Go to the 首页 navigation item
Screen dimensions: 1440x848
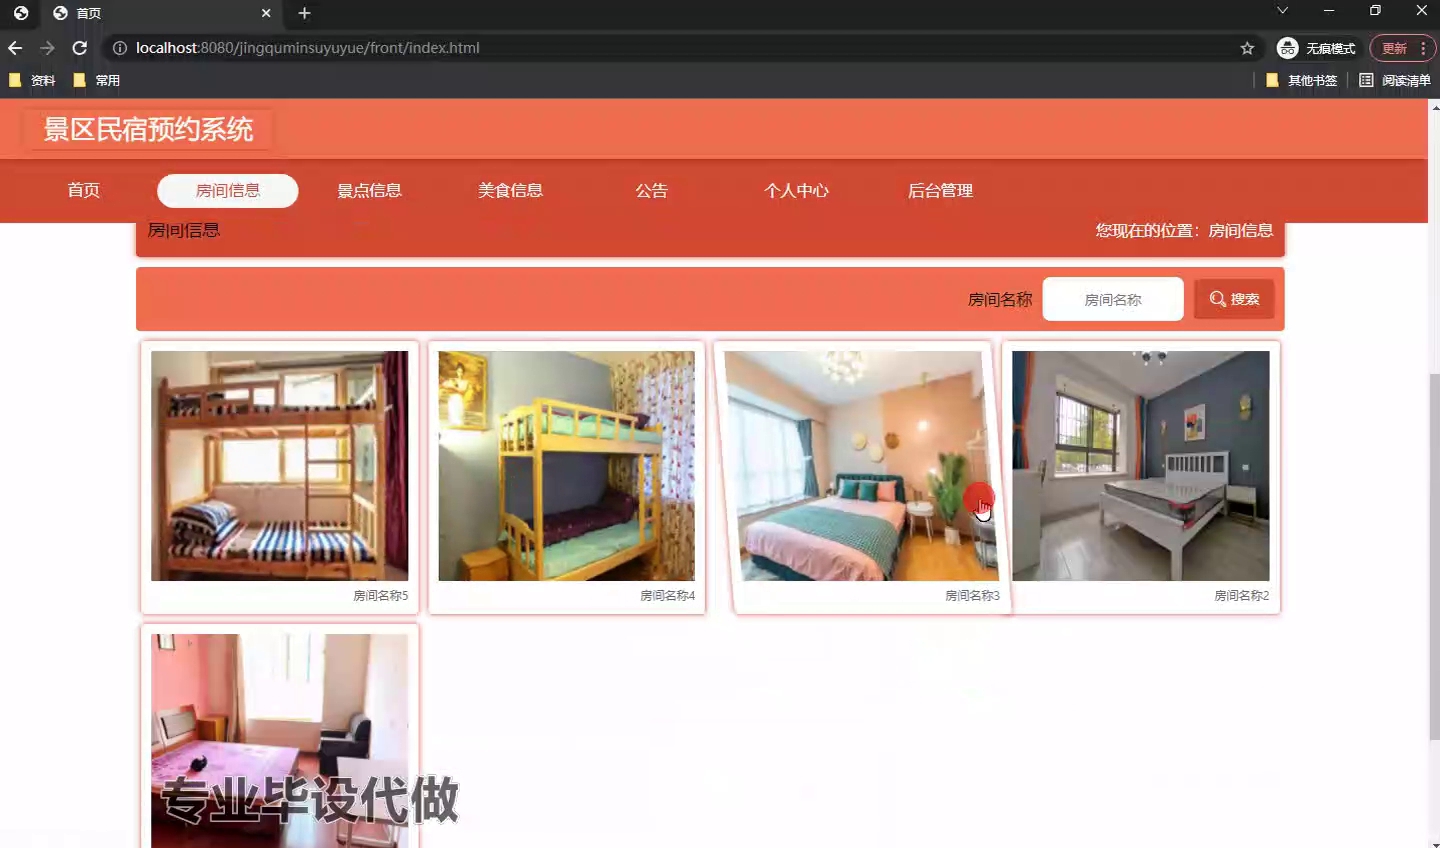coord(84,190)
